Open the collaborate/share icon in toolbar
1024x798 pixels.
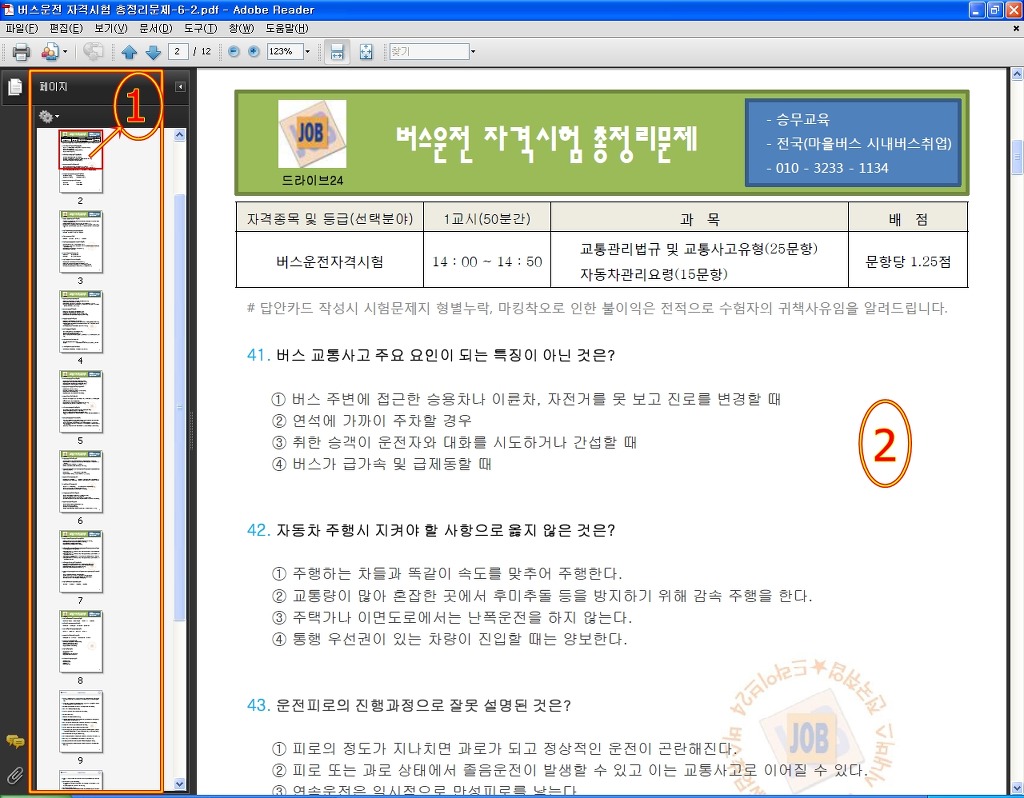pos(50,52)
